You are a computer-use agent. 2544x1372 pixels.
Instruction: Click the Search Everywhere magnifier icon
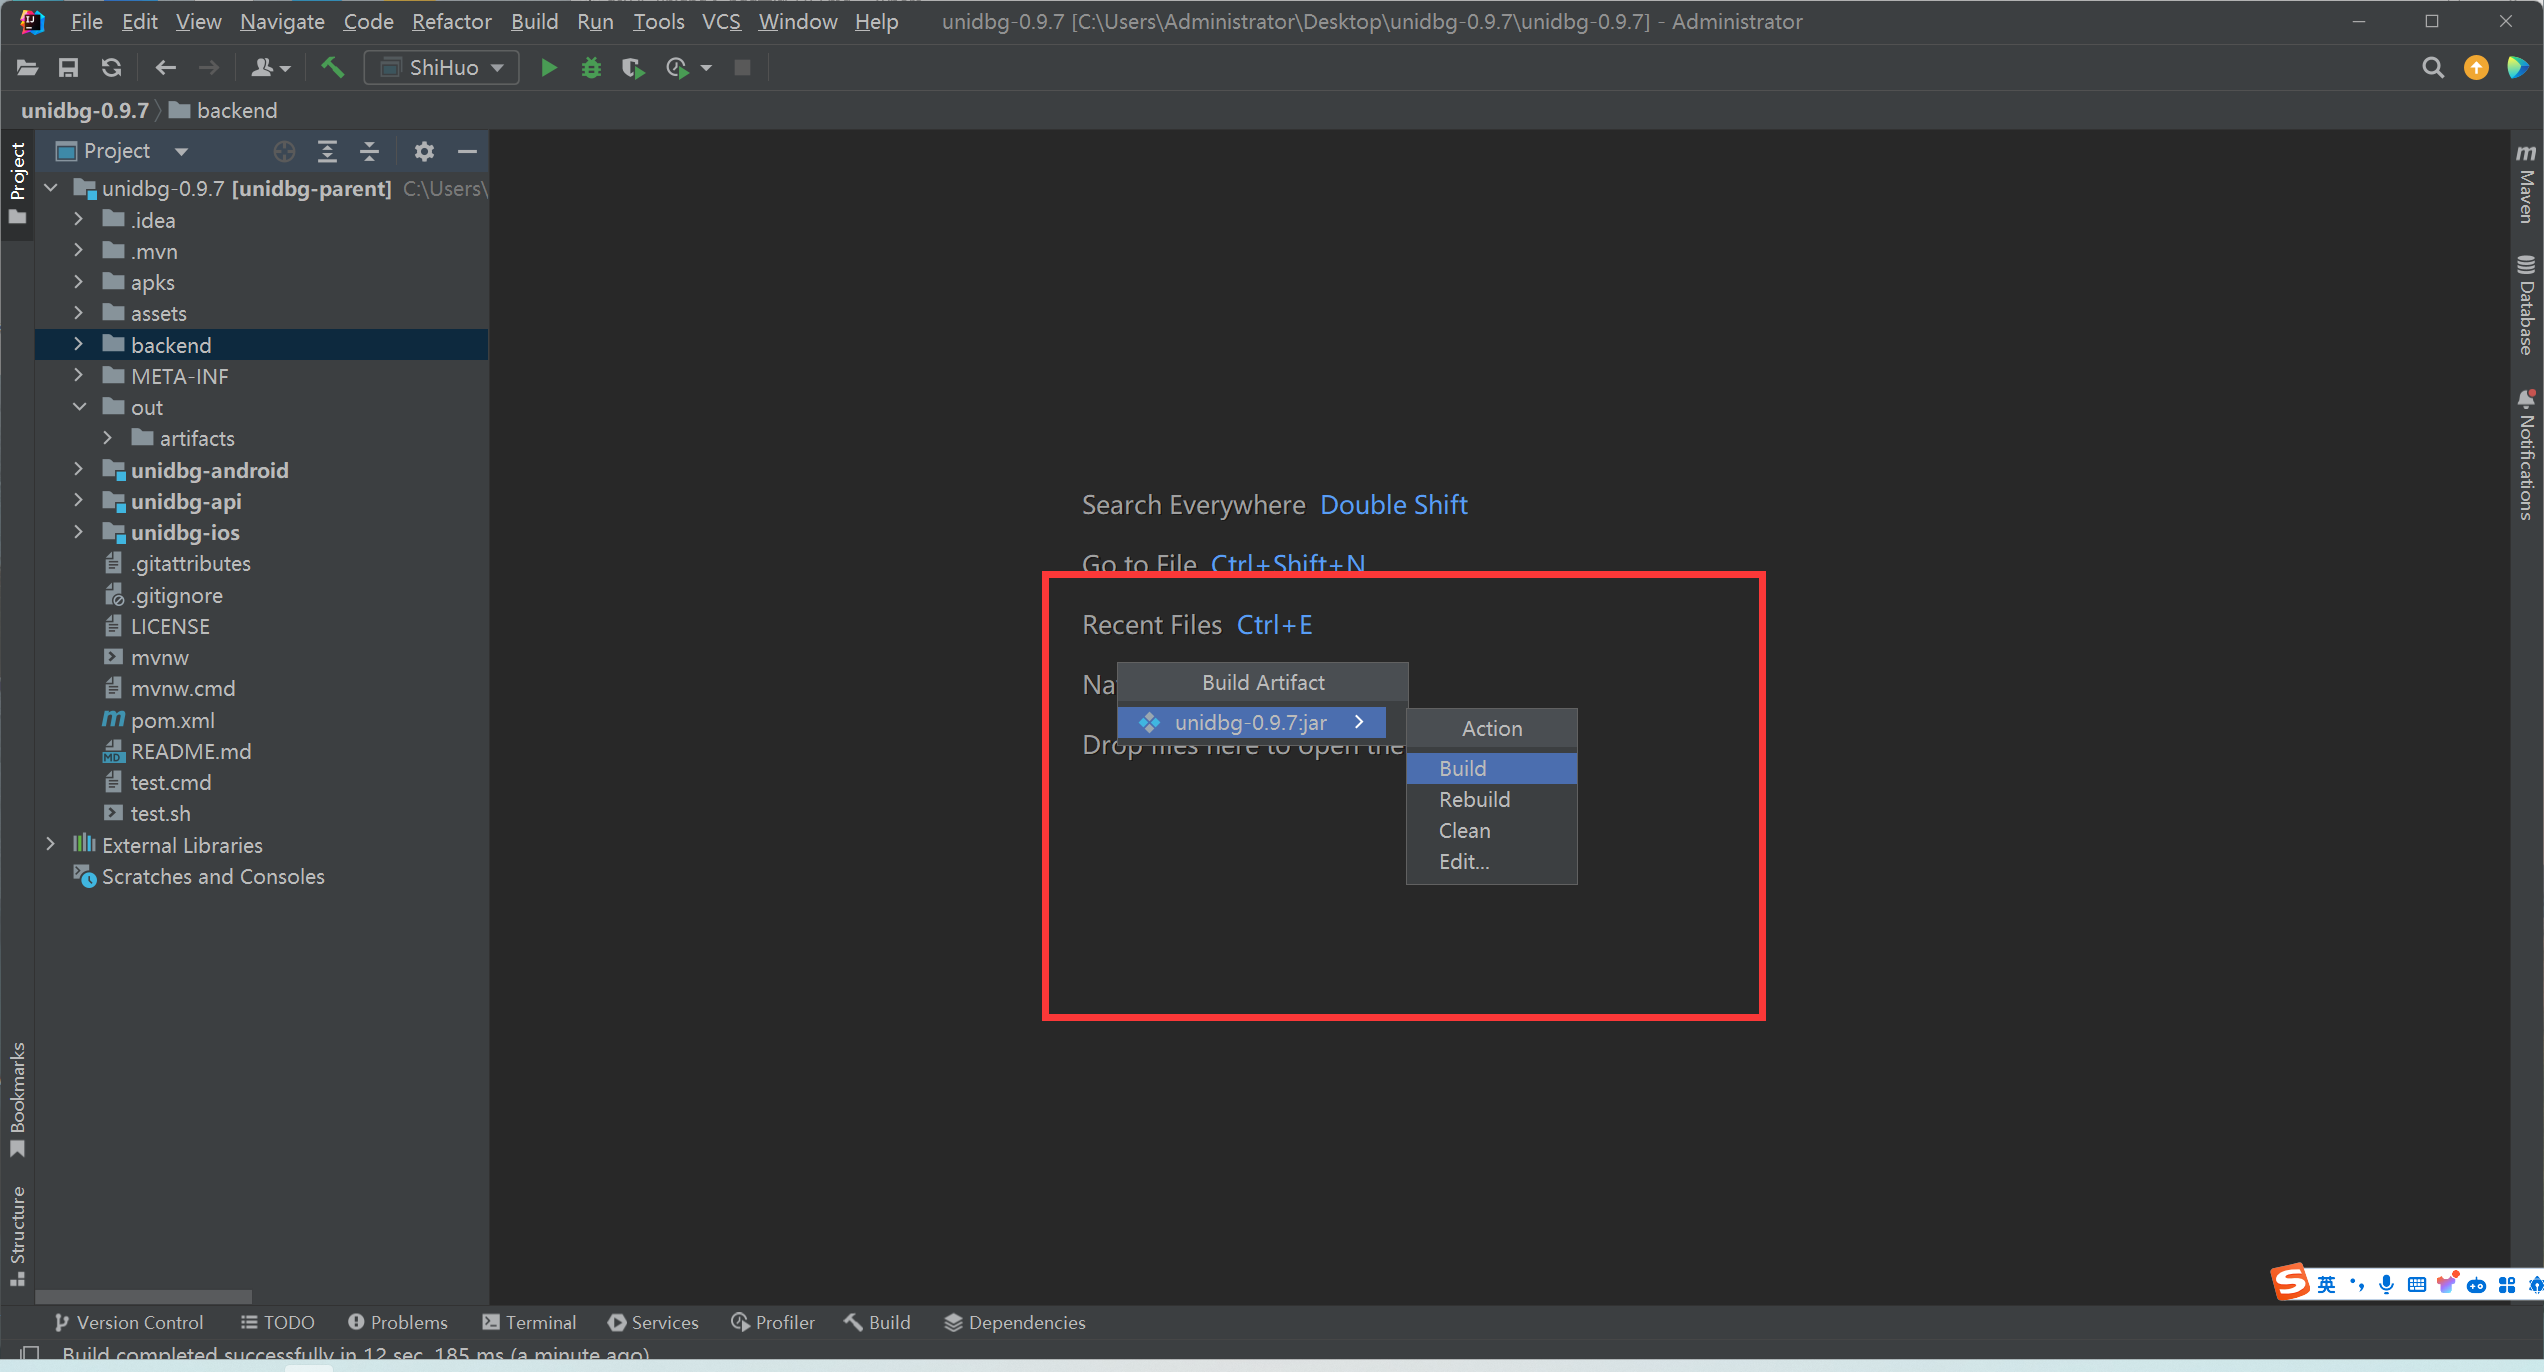coord(2434,68)
